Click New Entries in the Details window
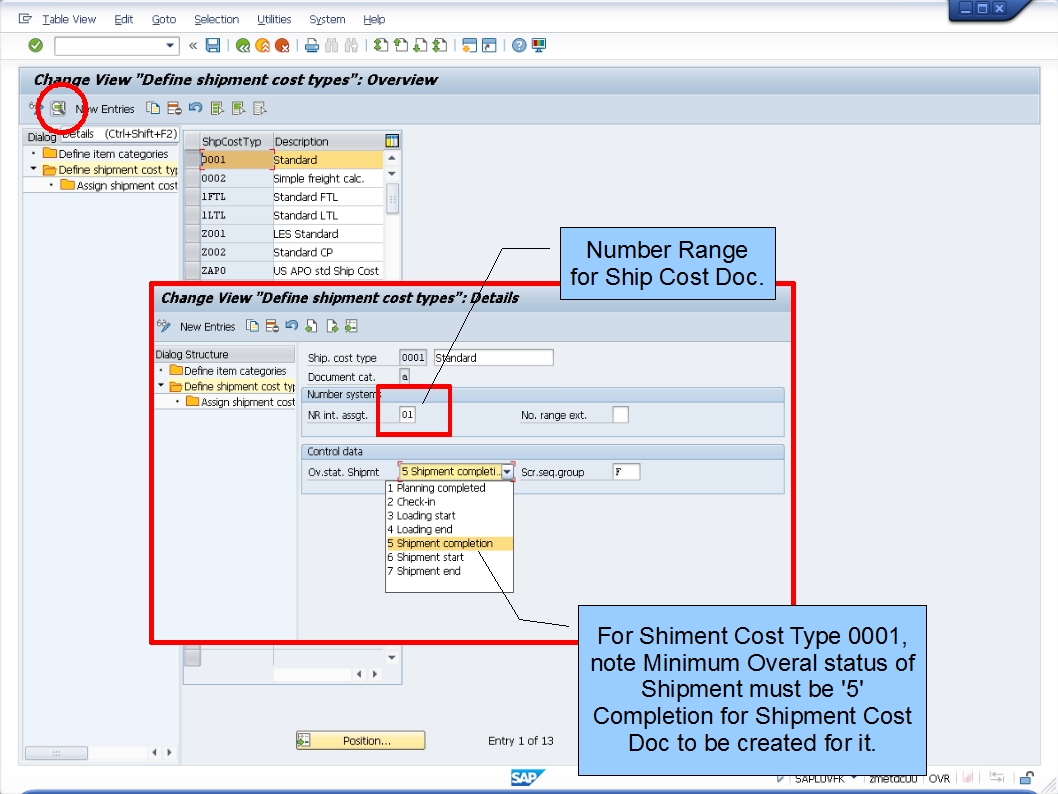1058x794 pixels. coord(207,326)
